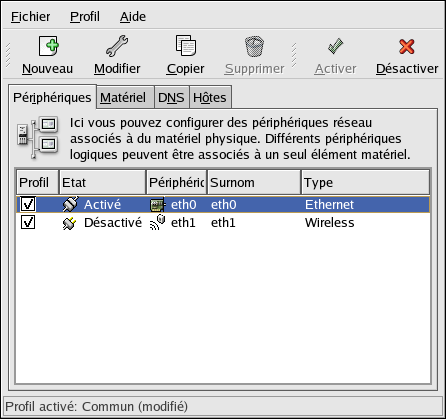Click the eth0 network card icon
Image resolution: width=446 pixels, height=419 pixels.
(x=158, y=205)
